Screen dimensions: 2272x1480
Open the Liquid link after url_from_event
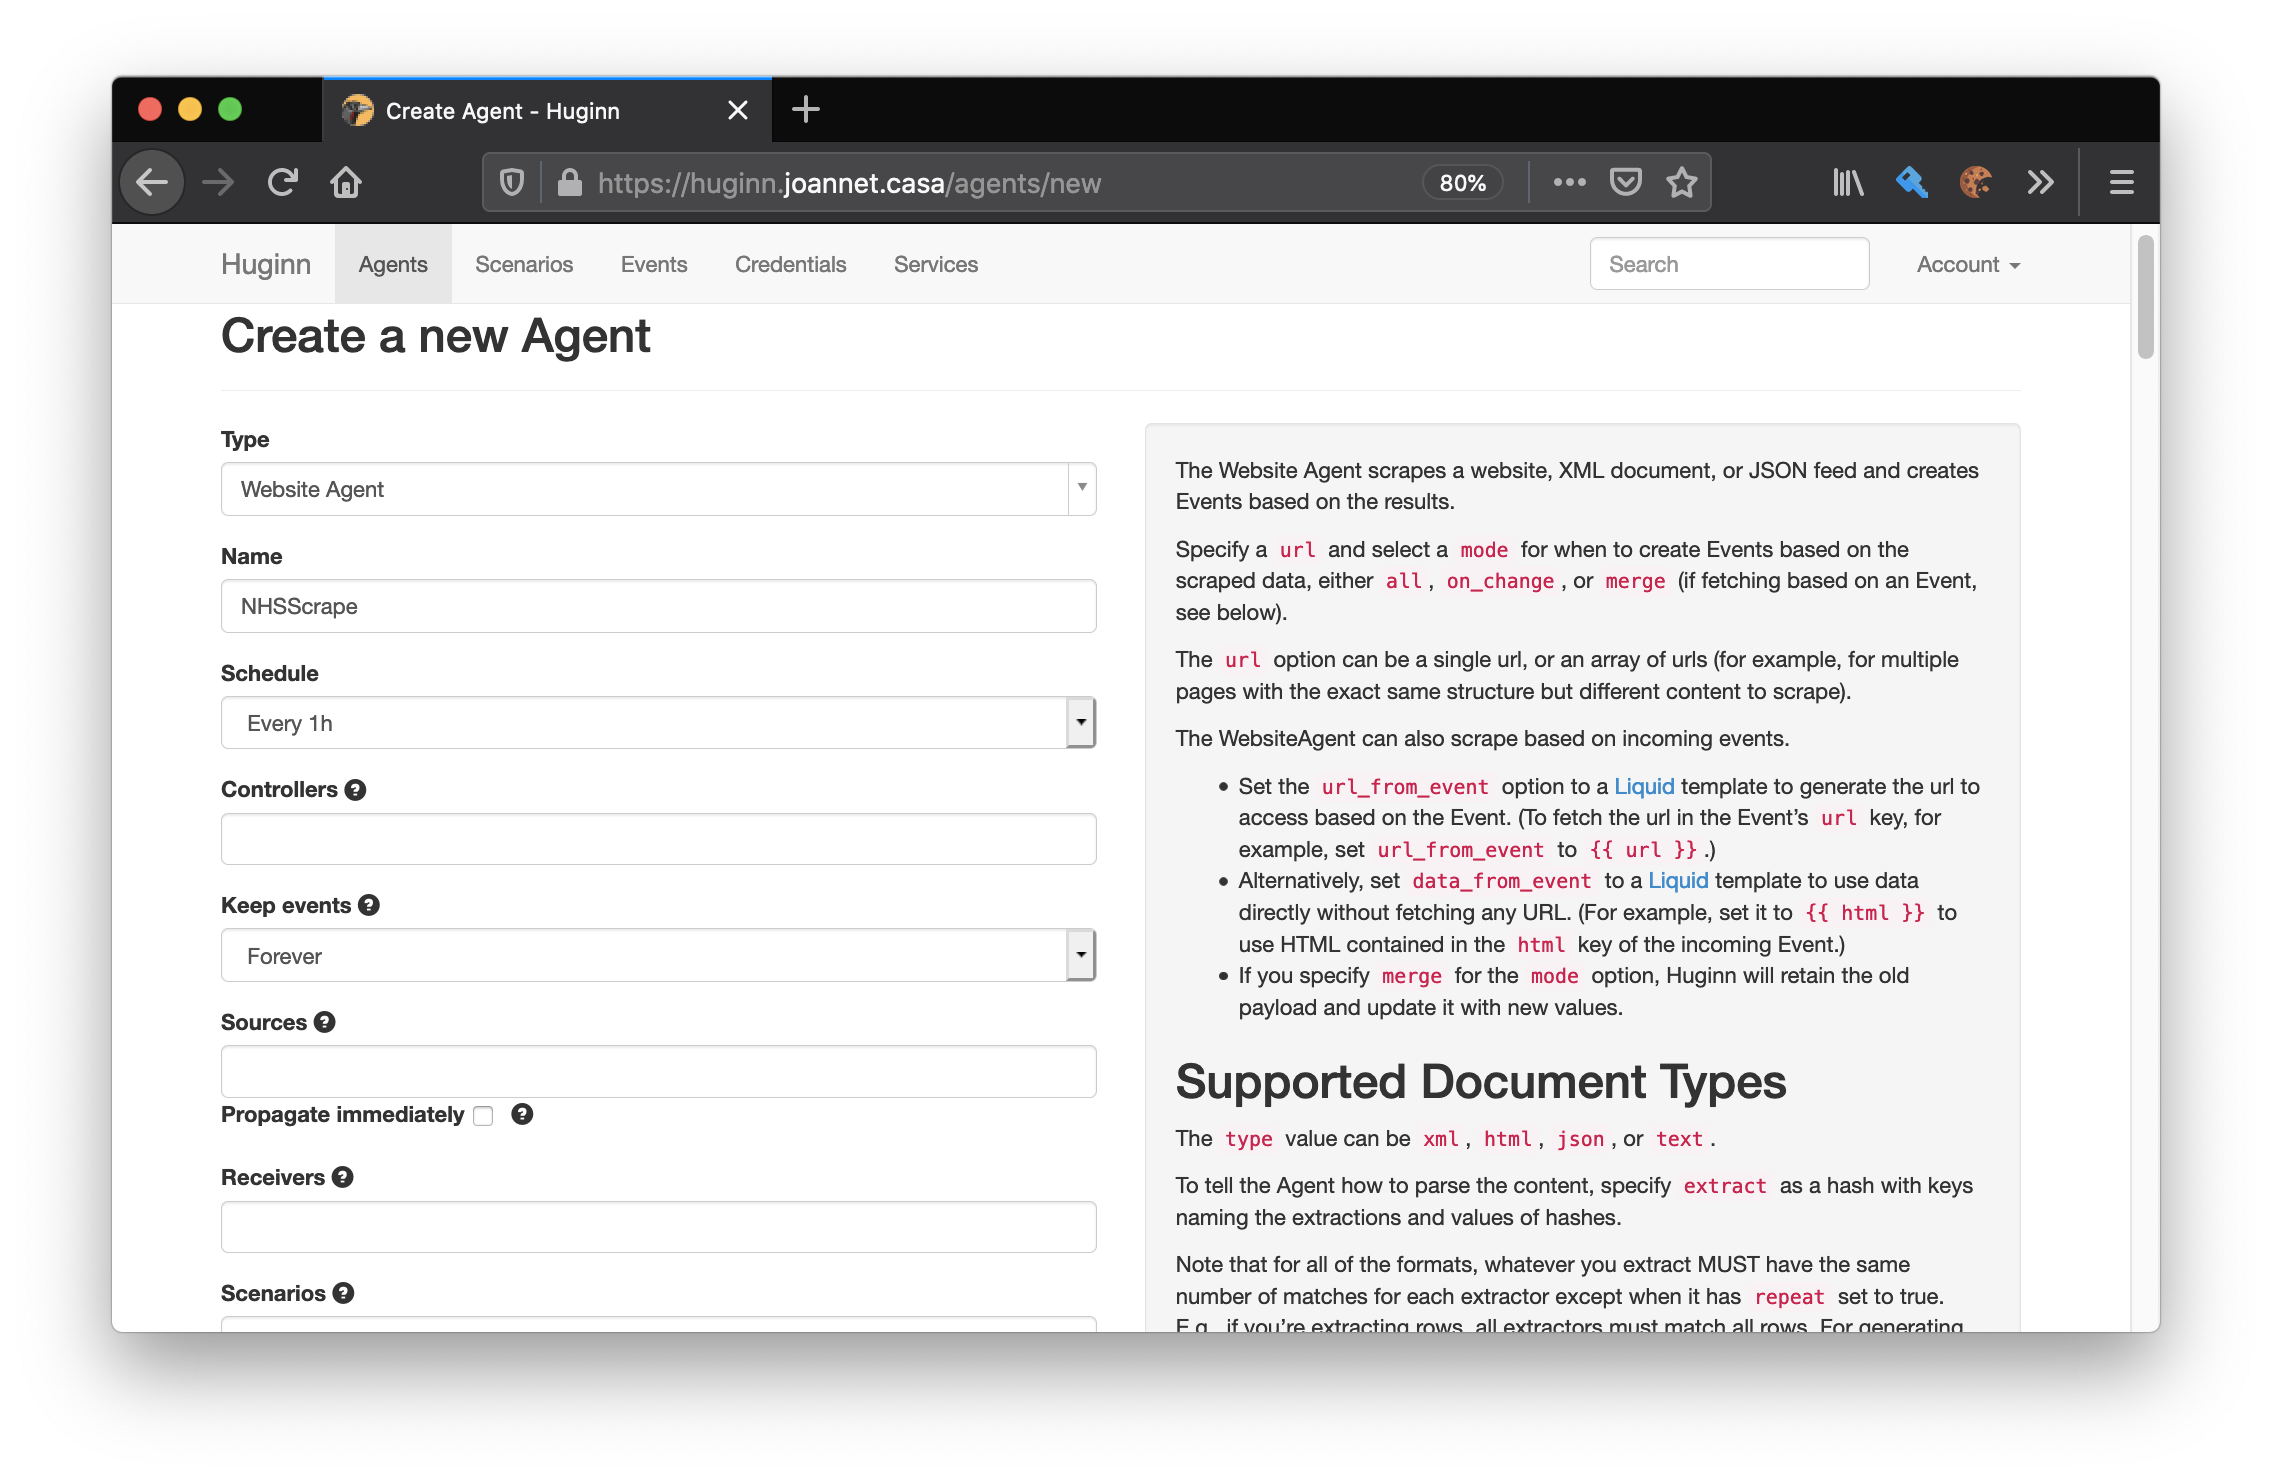click(1644, 787)
